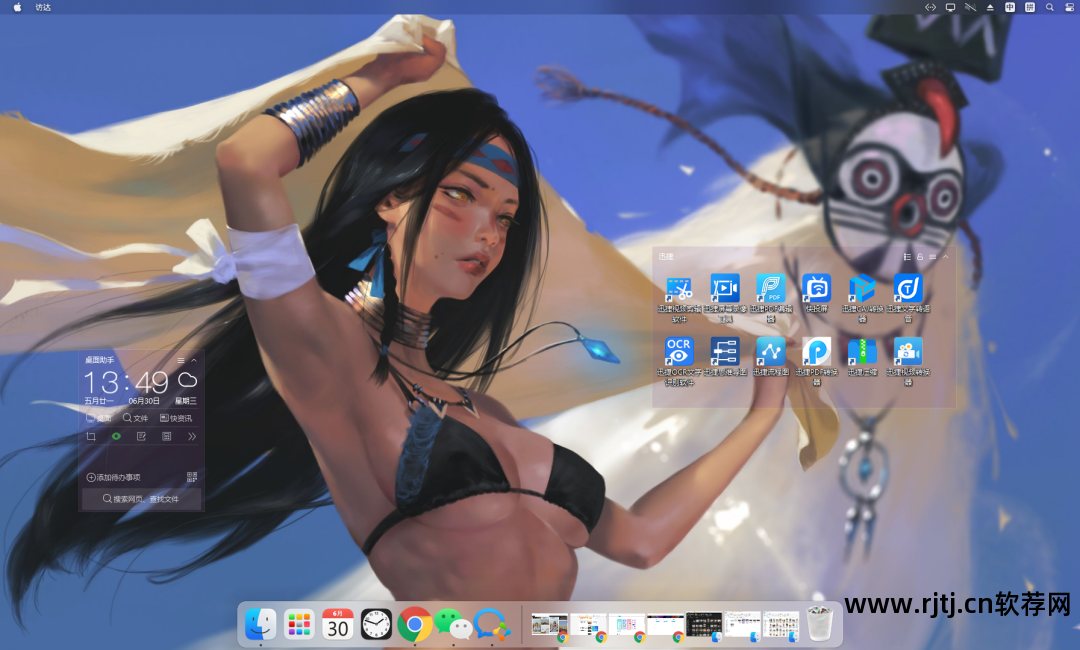Launch the 迅捷PDF编辑器 shortcut

770,289
